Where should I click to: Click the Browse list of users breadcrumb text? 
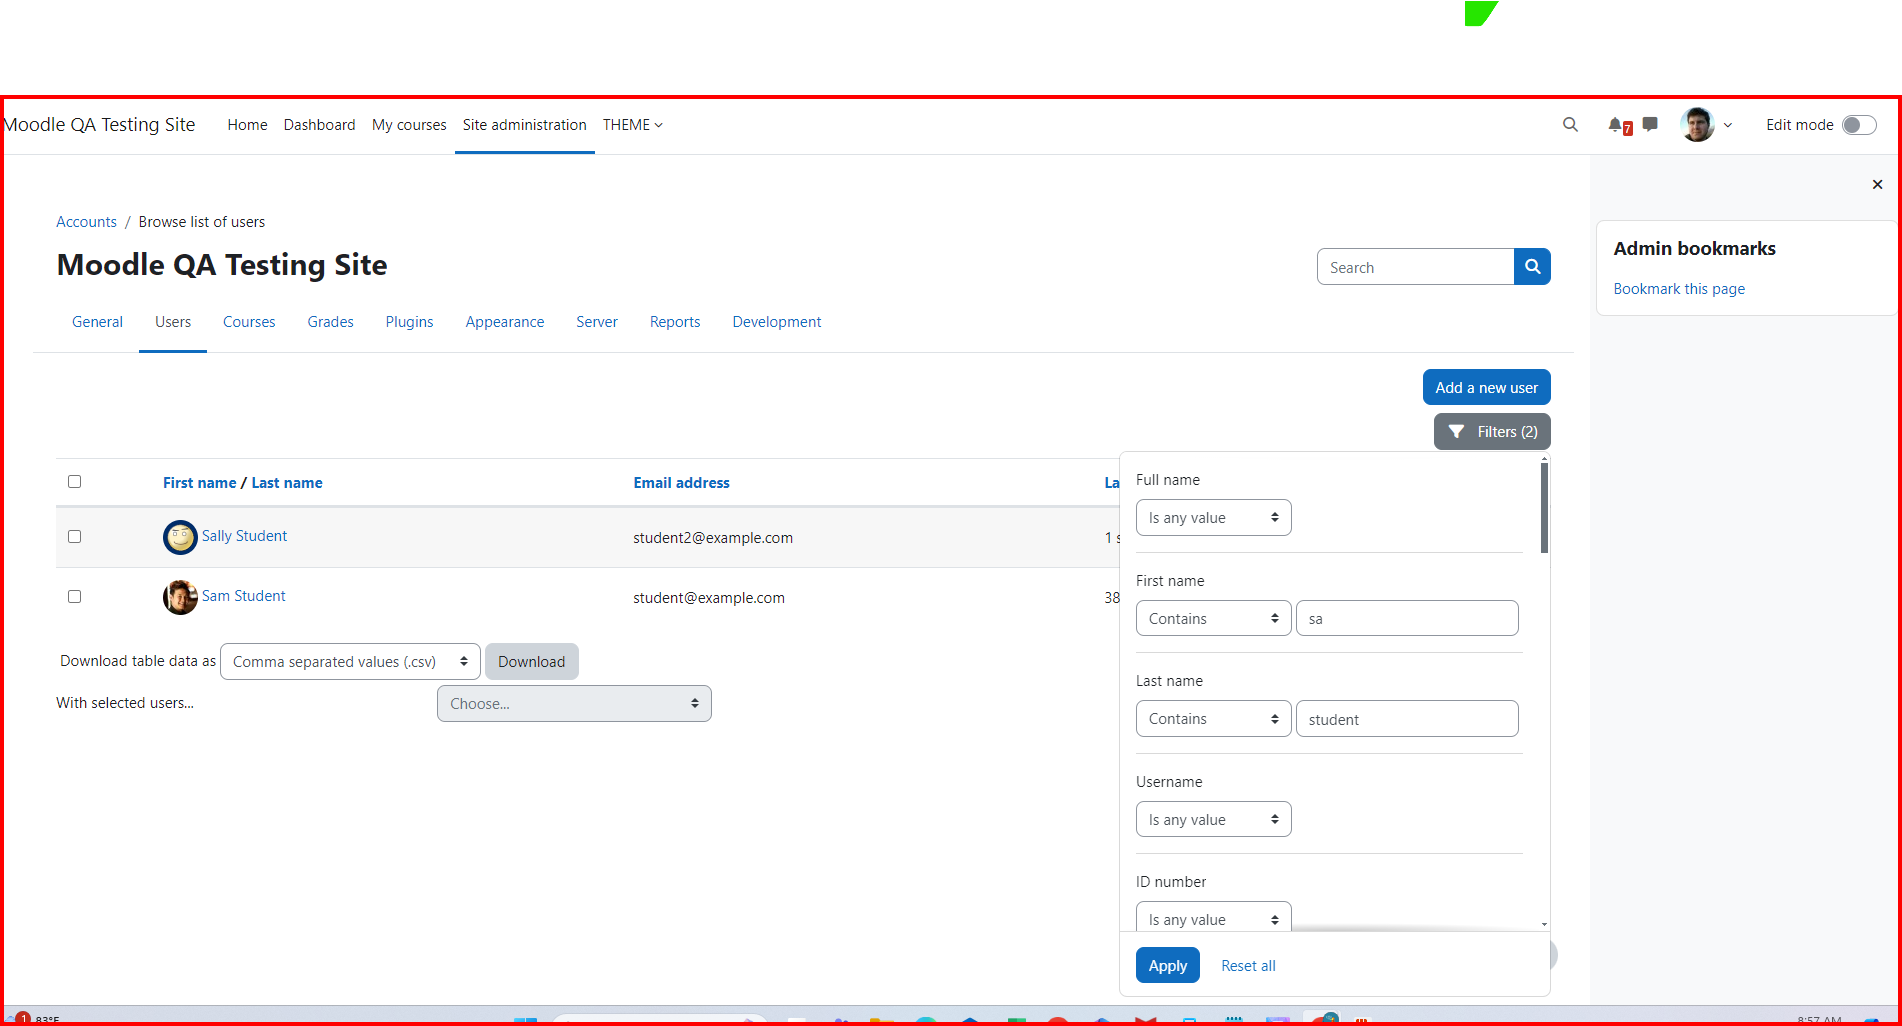point(202,222)
